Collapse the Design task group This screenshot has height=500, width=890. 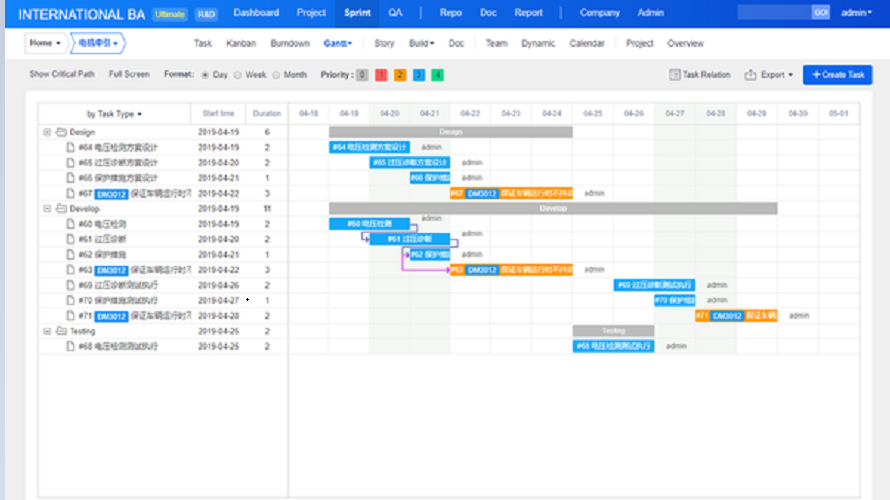click(47, 132)
